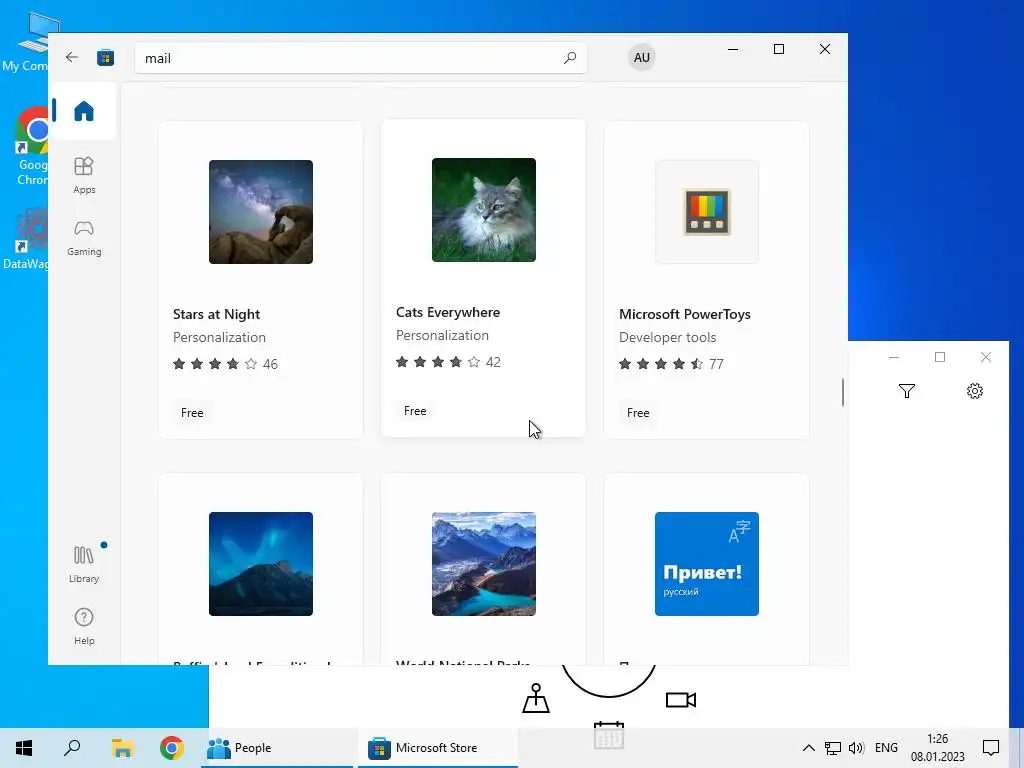Switch to the People taskbar app
Screen dimensions: 1024x768
point(278,748)
